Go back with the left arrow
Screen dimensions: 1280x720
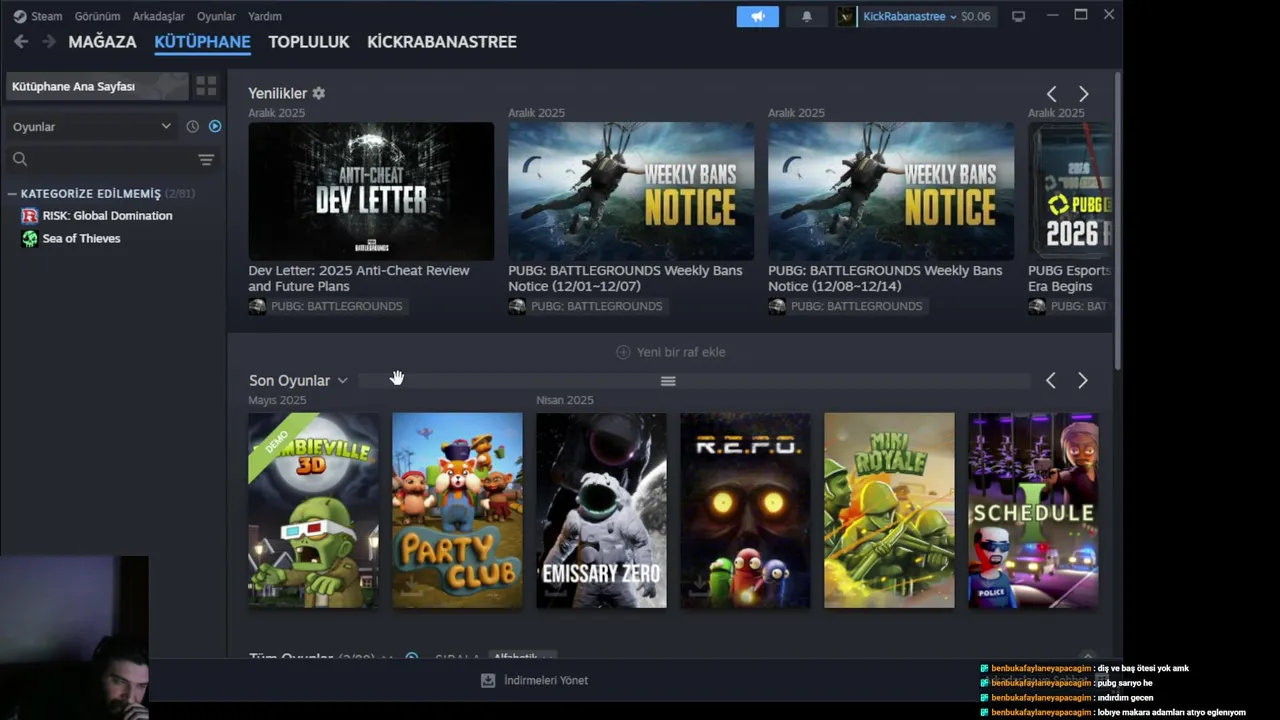(21, 42)
